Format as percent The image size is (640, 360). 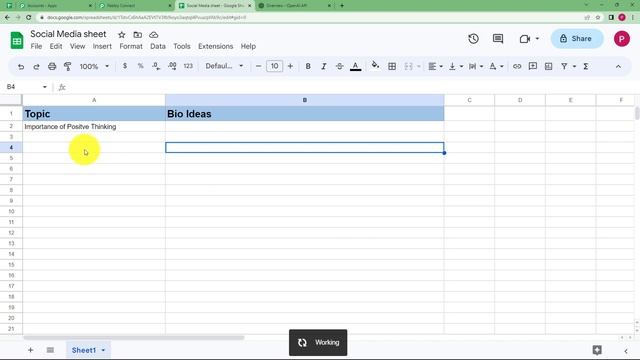pyautogui.click(x=140, y=66)
